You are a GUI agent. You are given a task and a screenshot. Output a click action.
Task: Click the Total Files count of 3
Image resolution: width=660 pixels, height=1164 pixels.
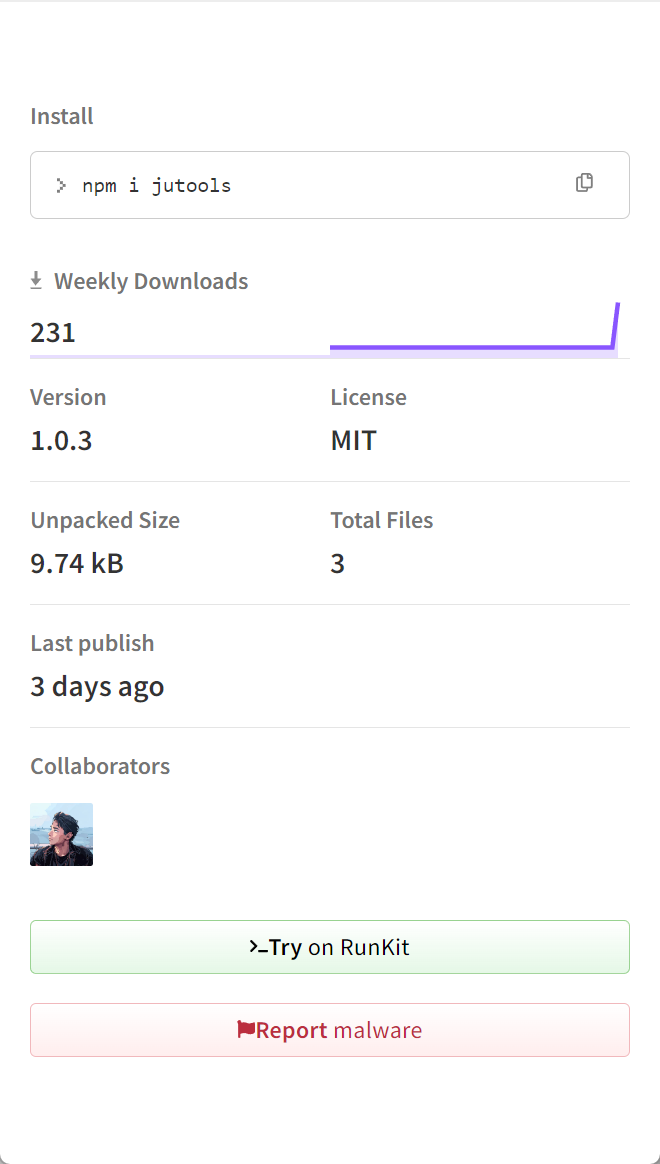338,563
